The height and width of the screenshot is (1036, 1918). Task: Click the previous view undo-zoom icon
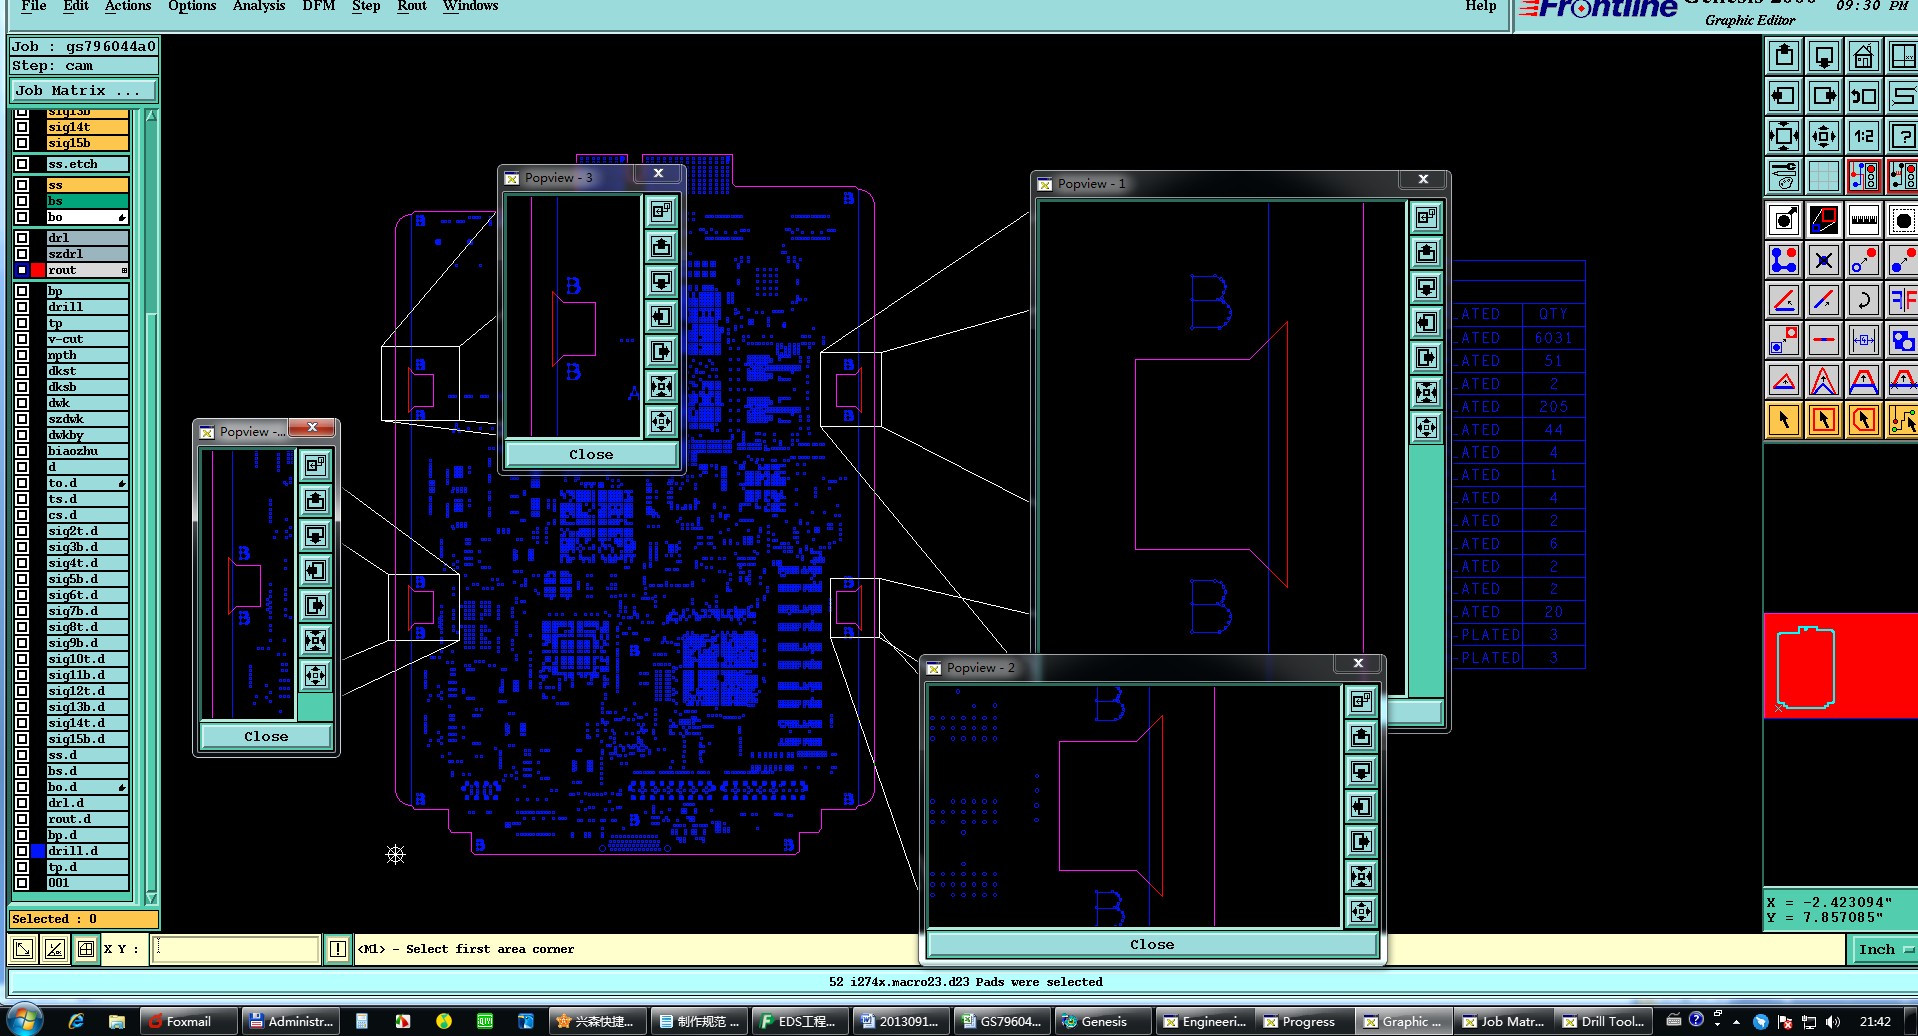click(1863, 96)
